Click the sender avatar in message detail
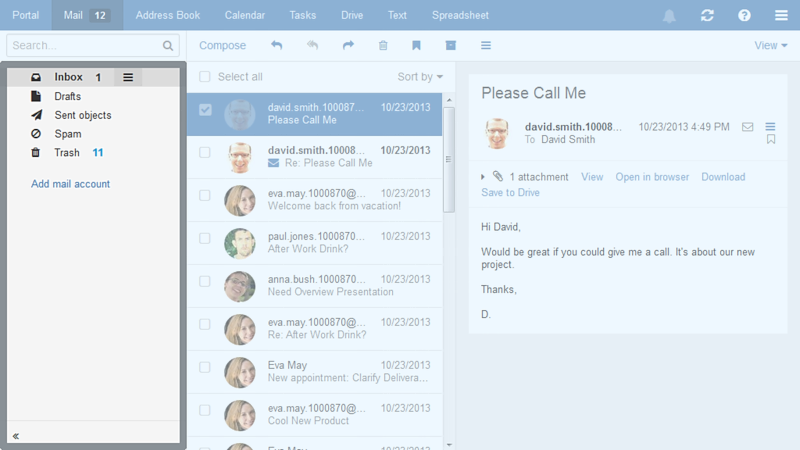This screenshot has width=800, height=450. click(497, 133)
